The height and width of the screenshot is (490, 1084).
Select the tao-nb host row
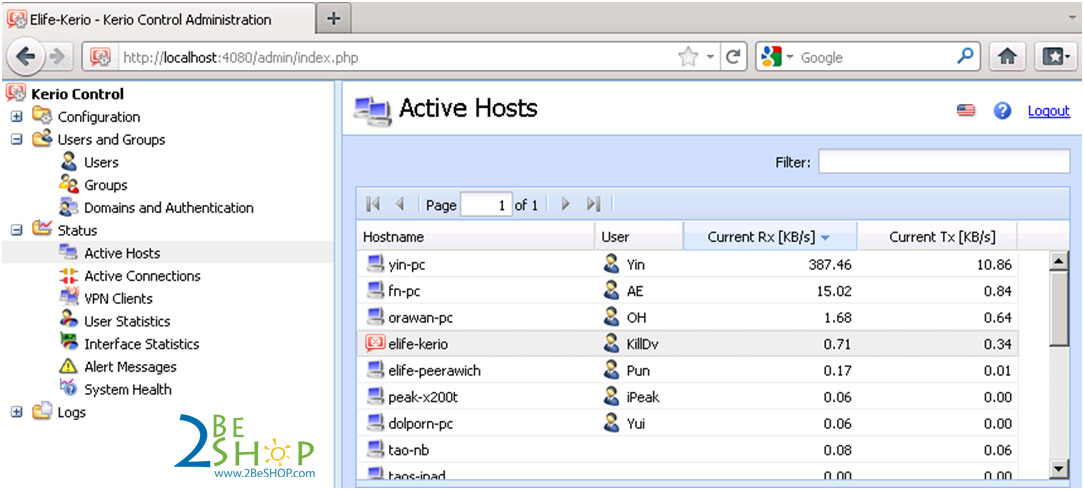tap(687, 450)
